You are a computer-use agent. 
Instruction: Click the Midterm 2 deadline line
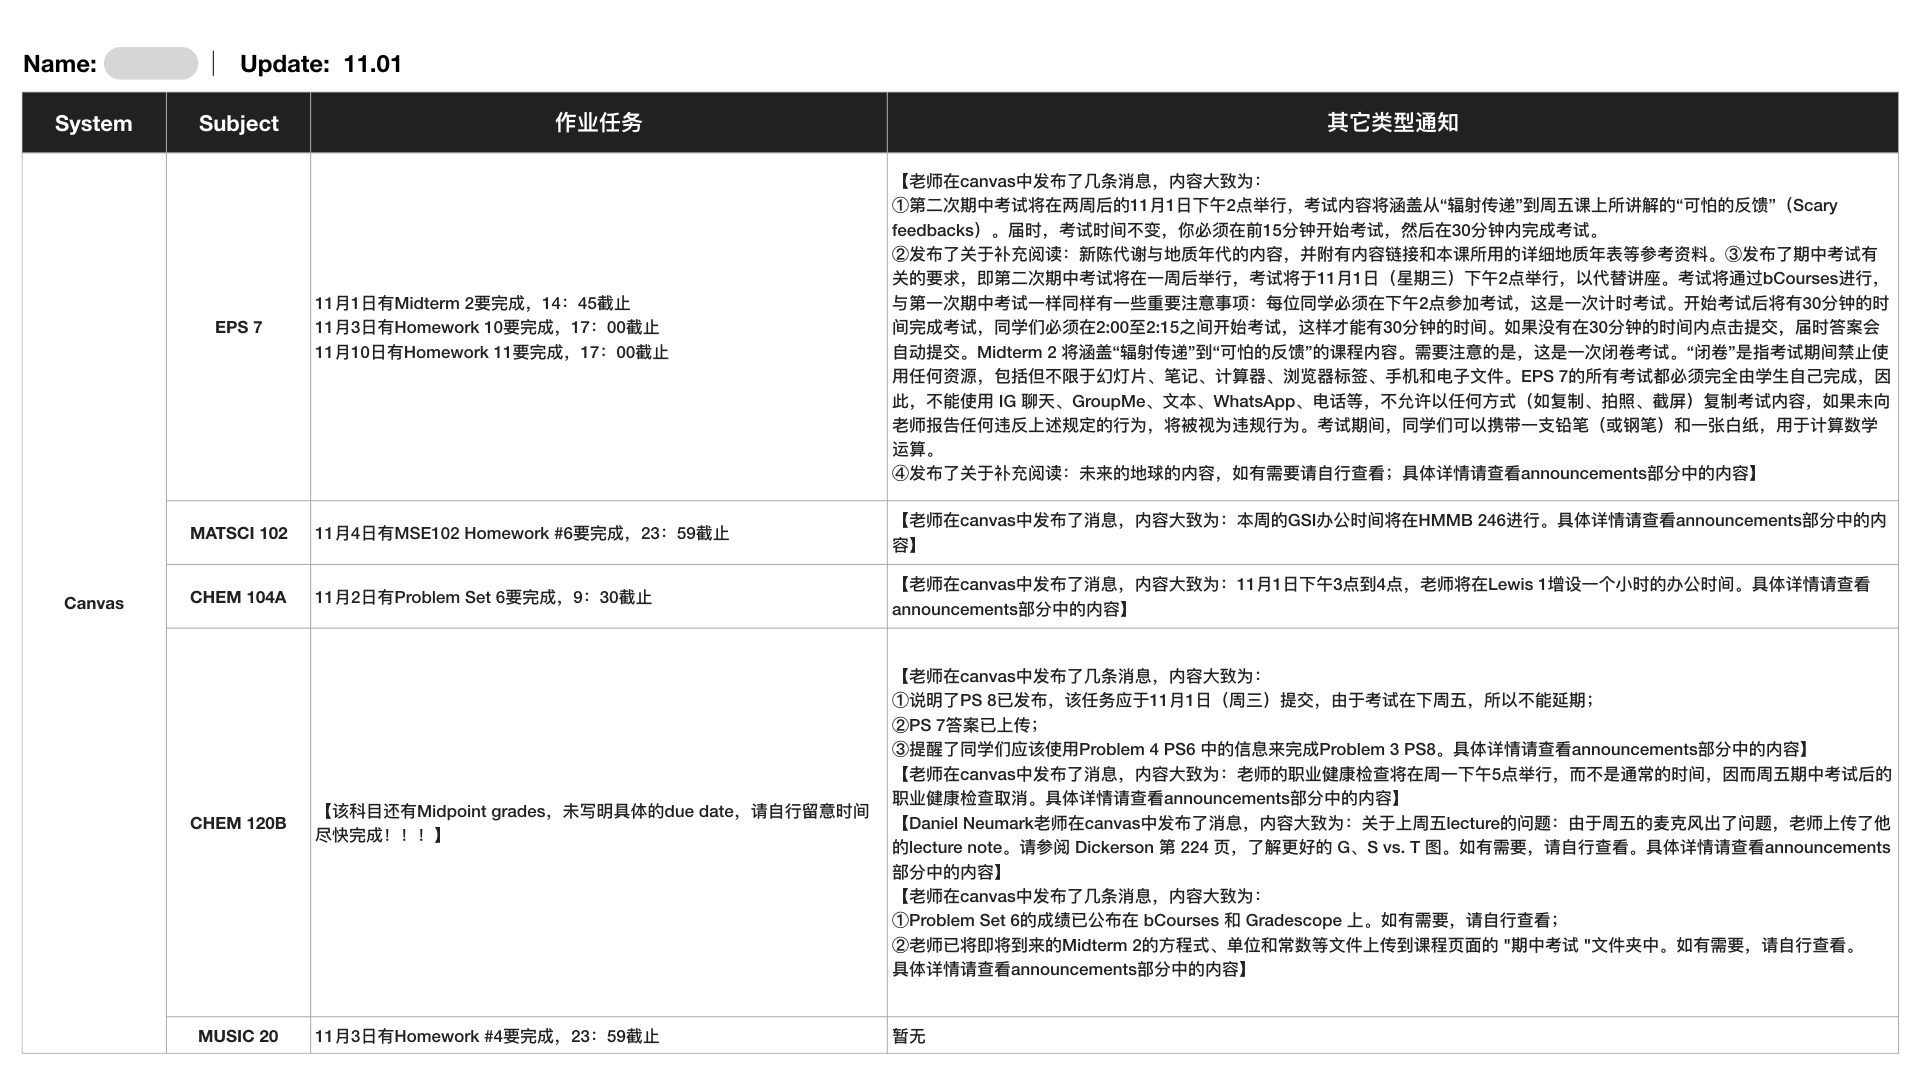click(x=472, y=303)
